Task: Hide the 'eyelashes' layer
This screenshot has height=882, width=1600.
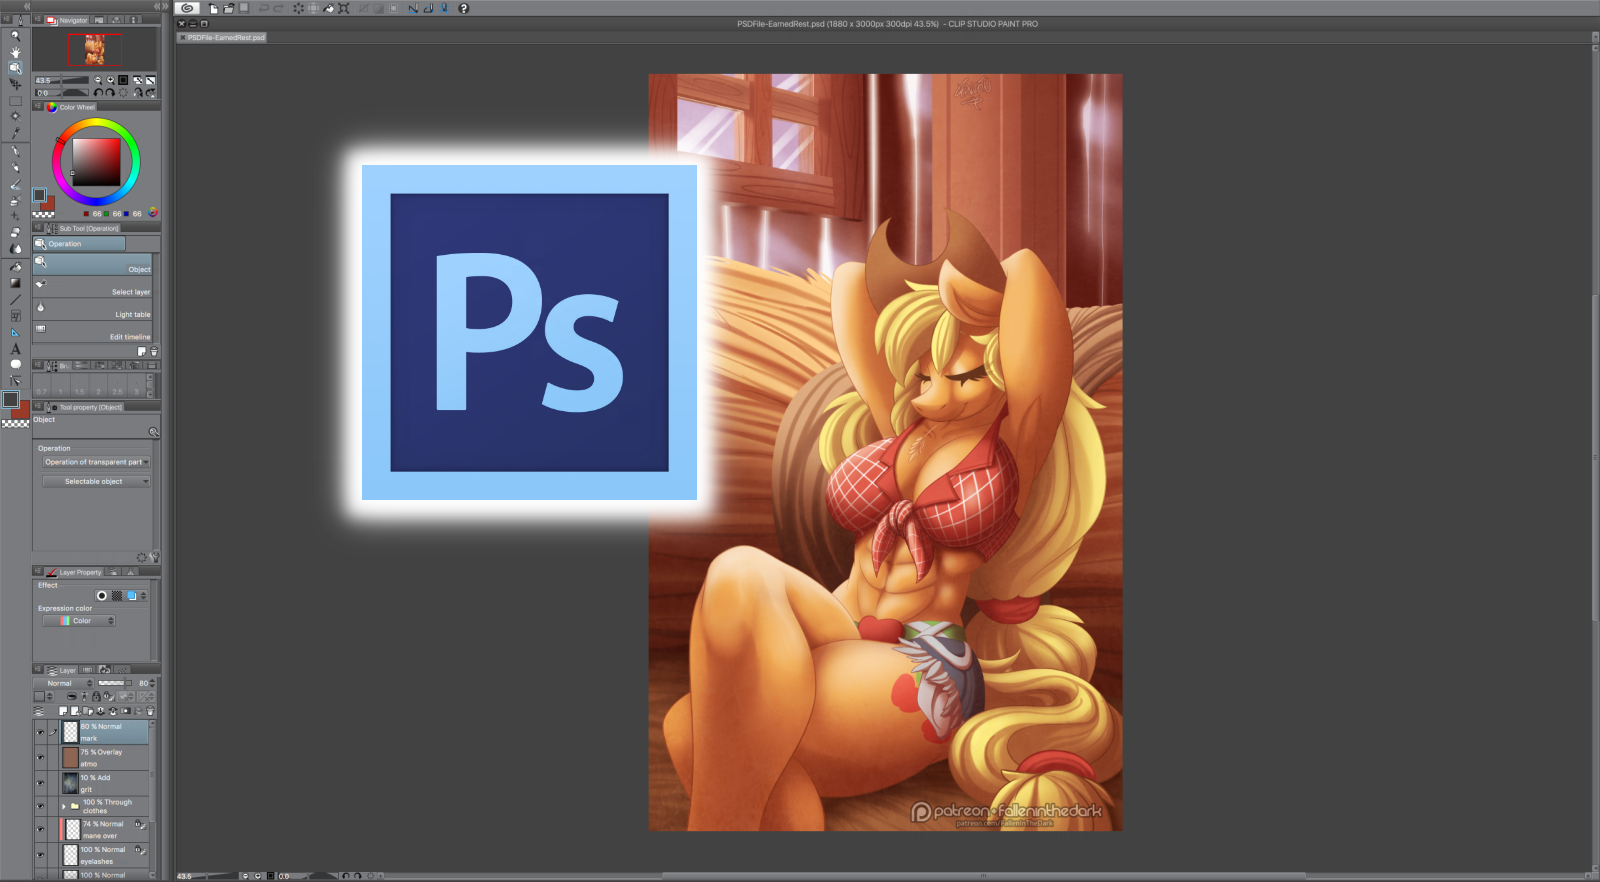Action: point(40,855)
